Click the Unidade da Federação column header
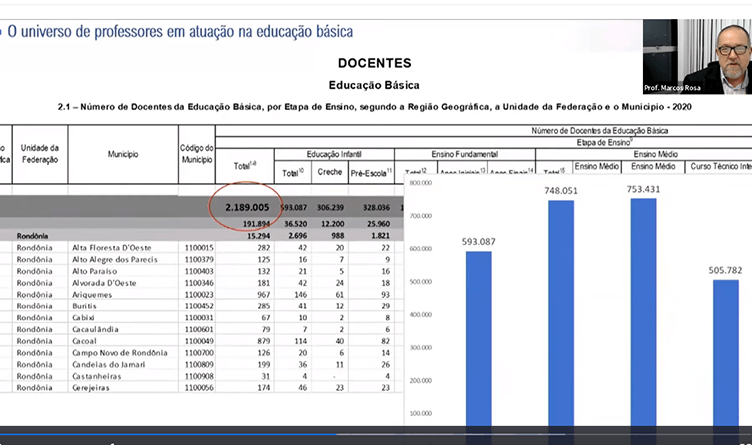This screenshot has width=752, height=445. click(x=40, y=155)
